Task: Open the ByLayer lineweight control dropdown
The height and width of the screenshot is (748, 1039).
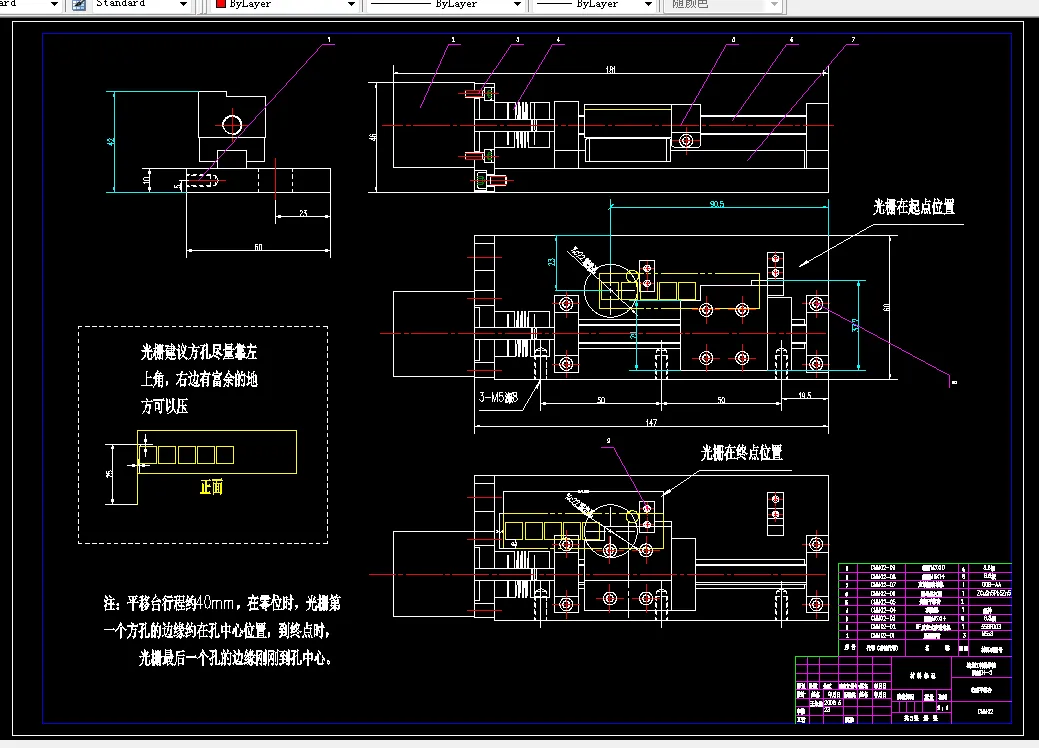Action: (648, 5)
